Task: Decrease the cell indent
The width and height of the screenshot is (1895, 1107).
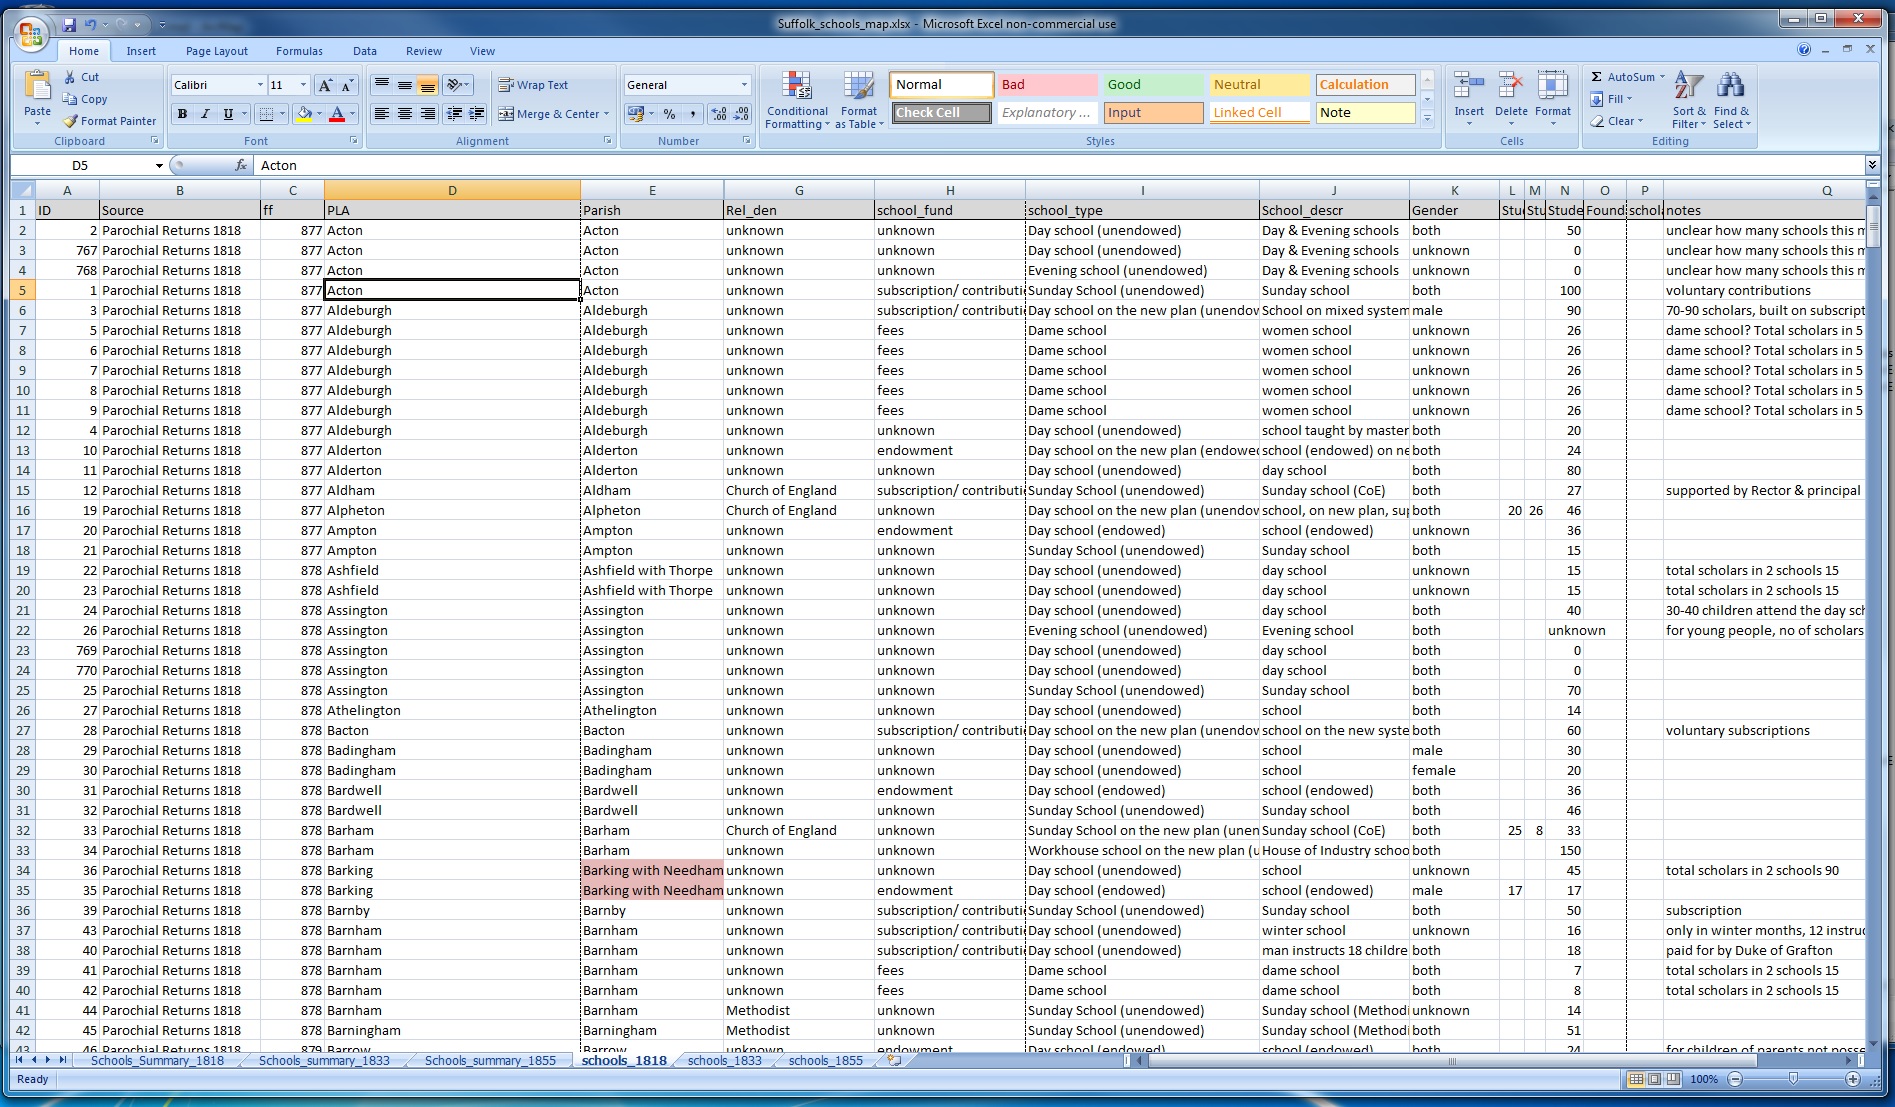Action: (454, 114)
